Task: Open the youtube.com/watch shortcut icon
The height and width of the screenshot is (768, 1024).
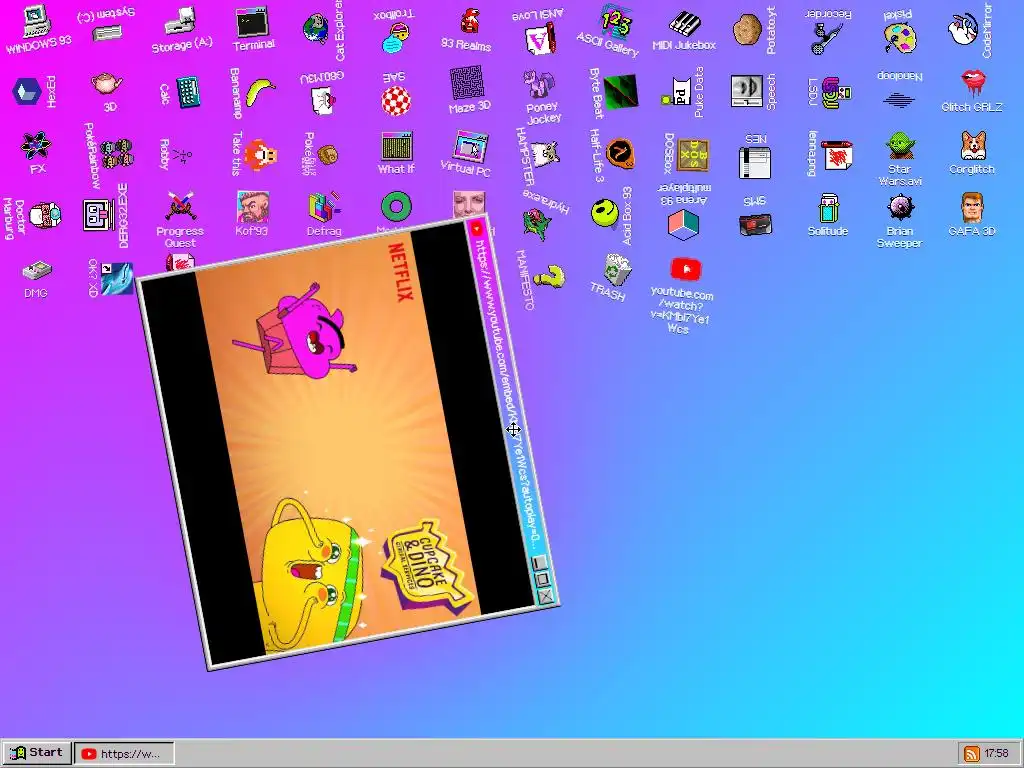Action: pos(685,269)
